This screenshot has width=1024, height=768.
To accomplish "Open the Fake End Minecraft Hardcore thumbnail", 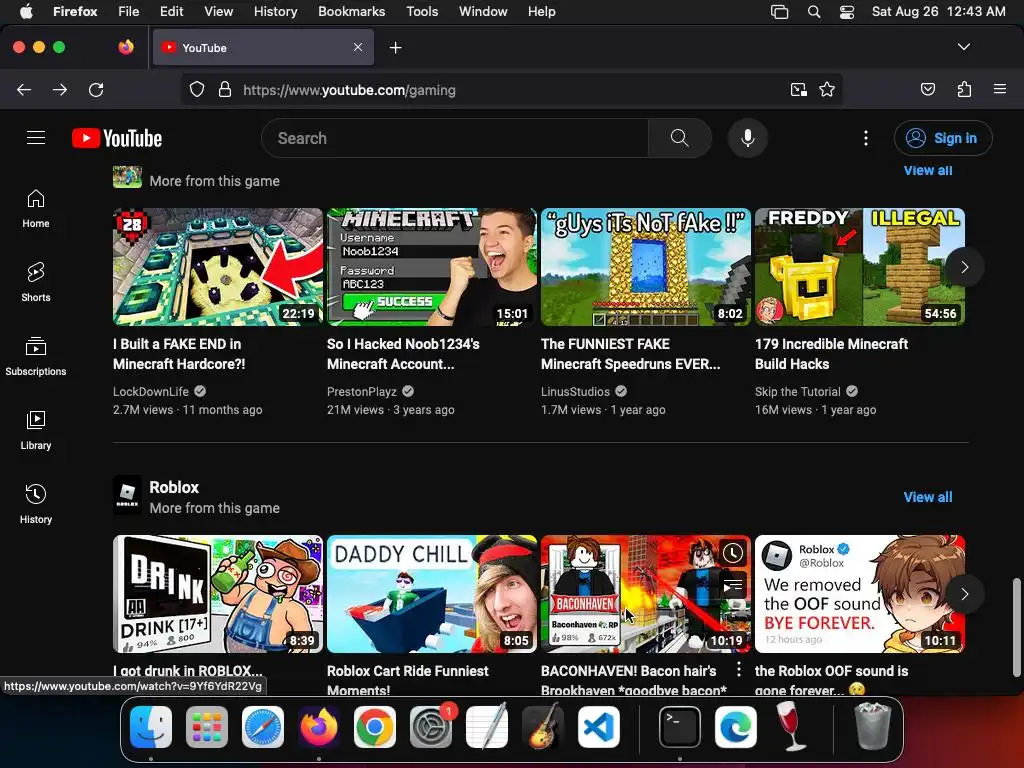I will (x=218, y=266).
